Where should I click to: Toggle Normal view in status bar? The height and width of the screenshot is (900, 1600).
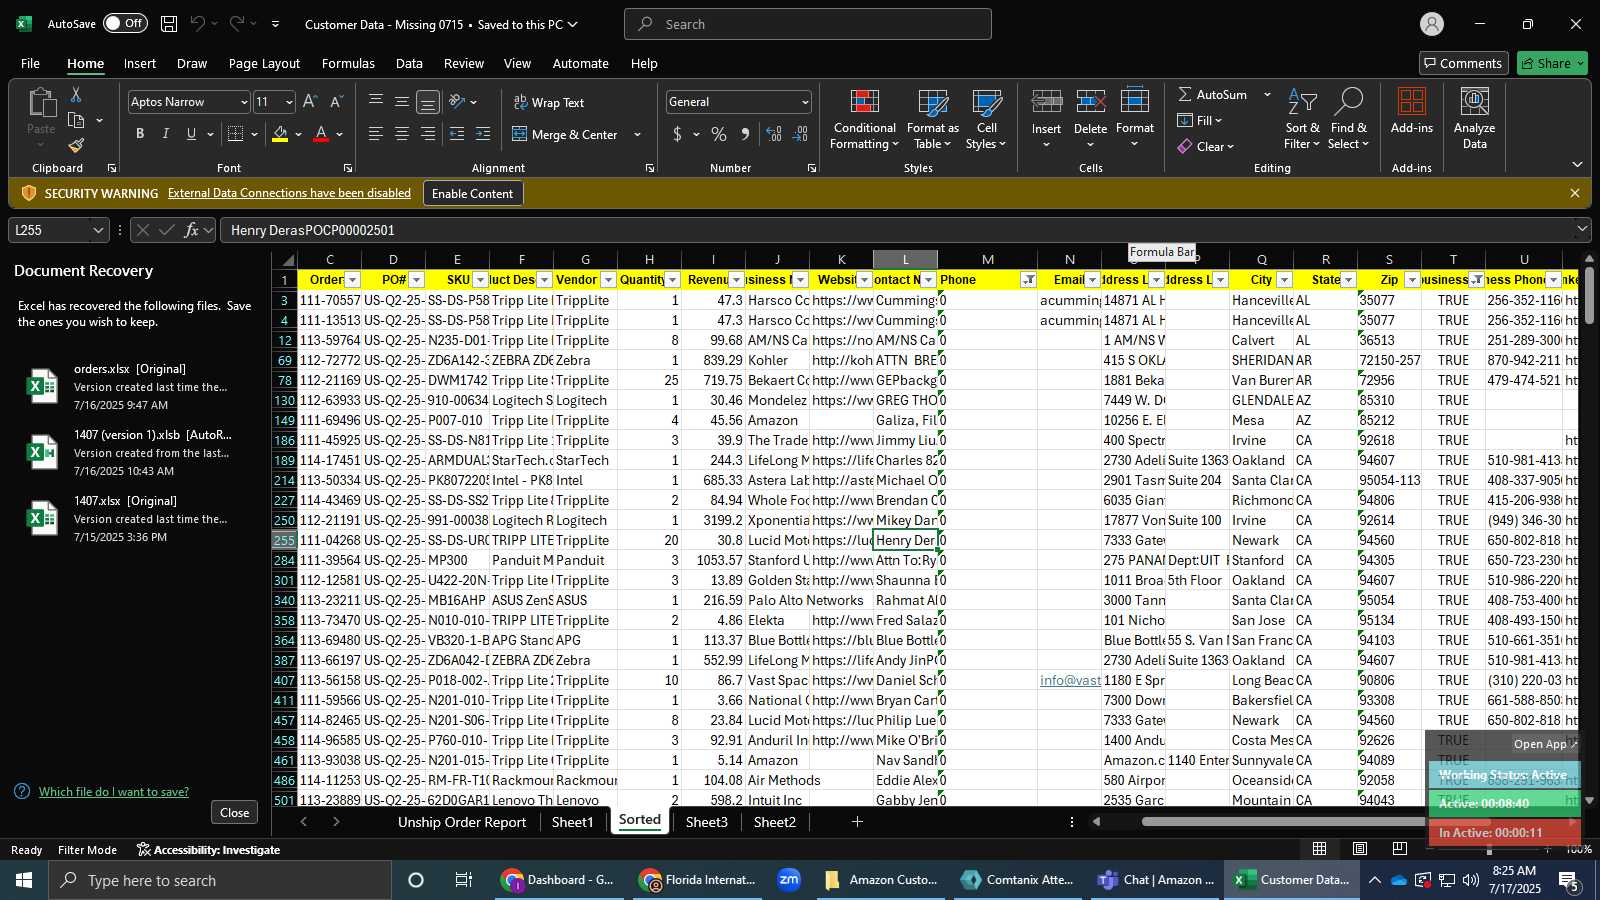pos(1320,849)
